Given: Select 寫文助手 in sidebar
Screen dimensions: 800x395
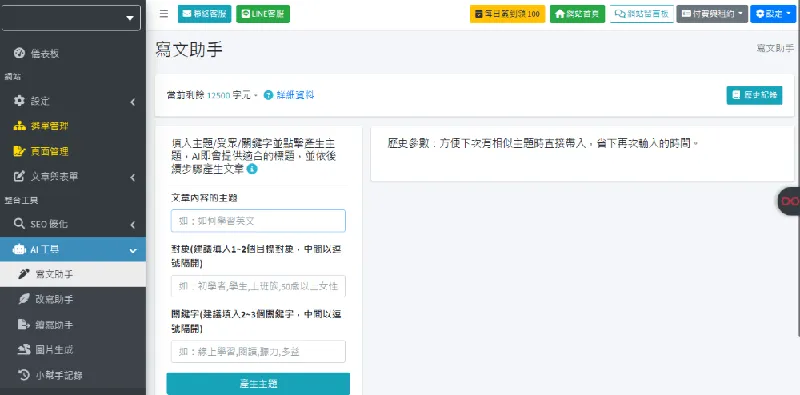Looking at the screenshot, I should (72, 274).
